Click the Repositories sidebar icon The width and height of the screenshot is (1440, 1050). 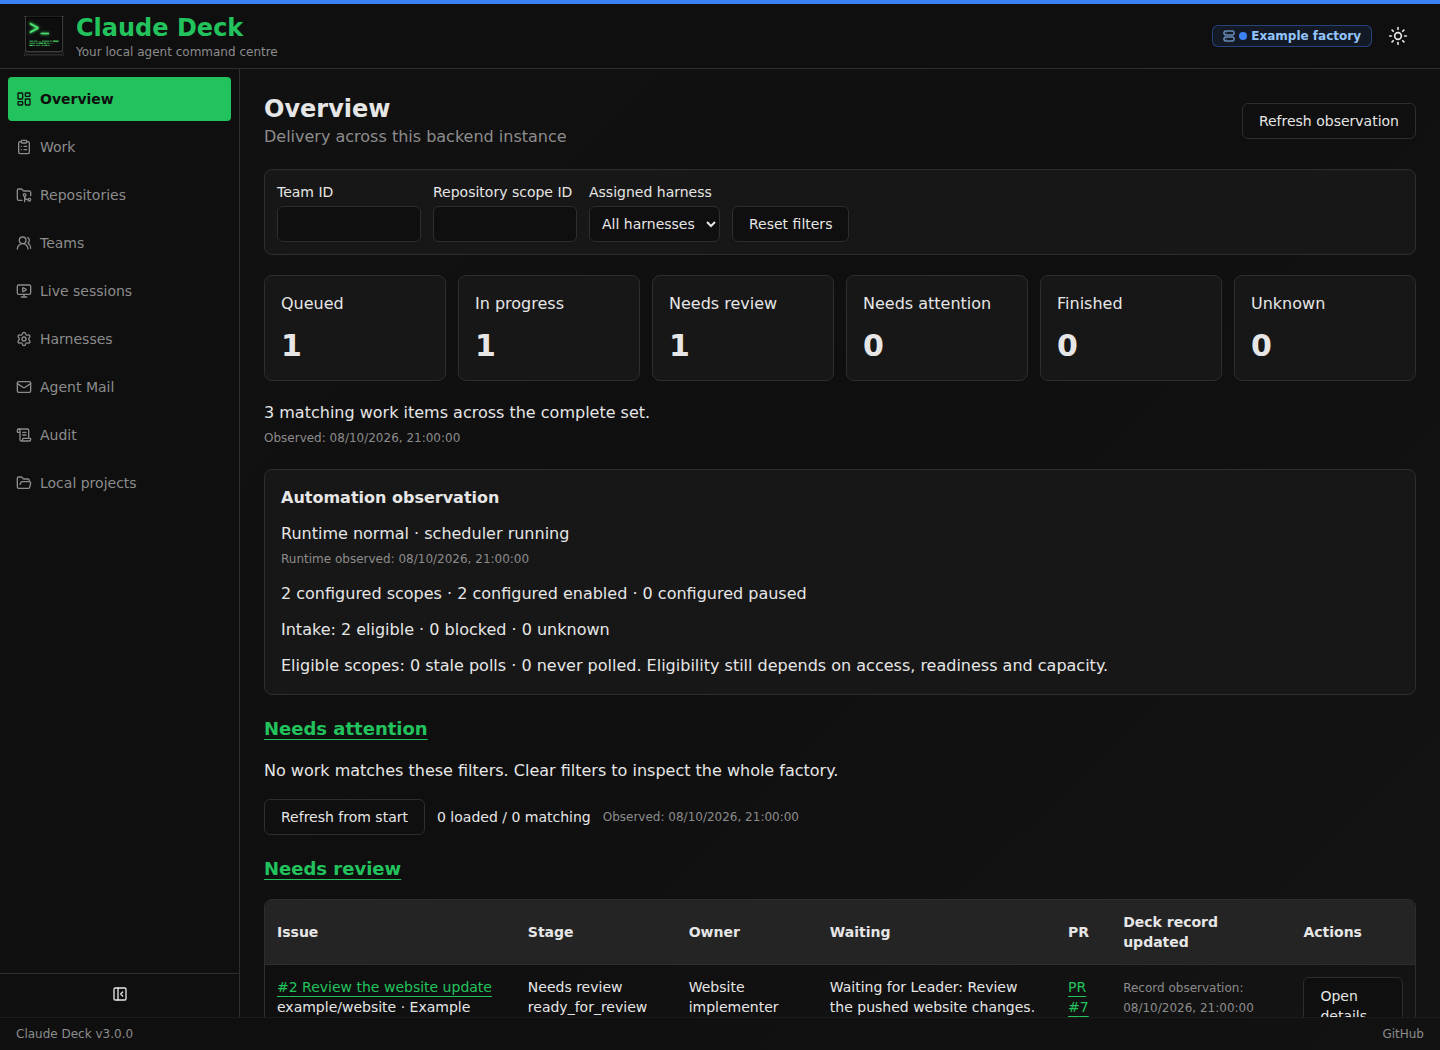click(x=24, y=195)
